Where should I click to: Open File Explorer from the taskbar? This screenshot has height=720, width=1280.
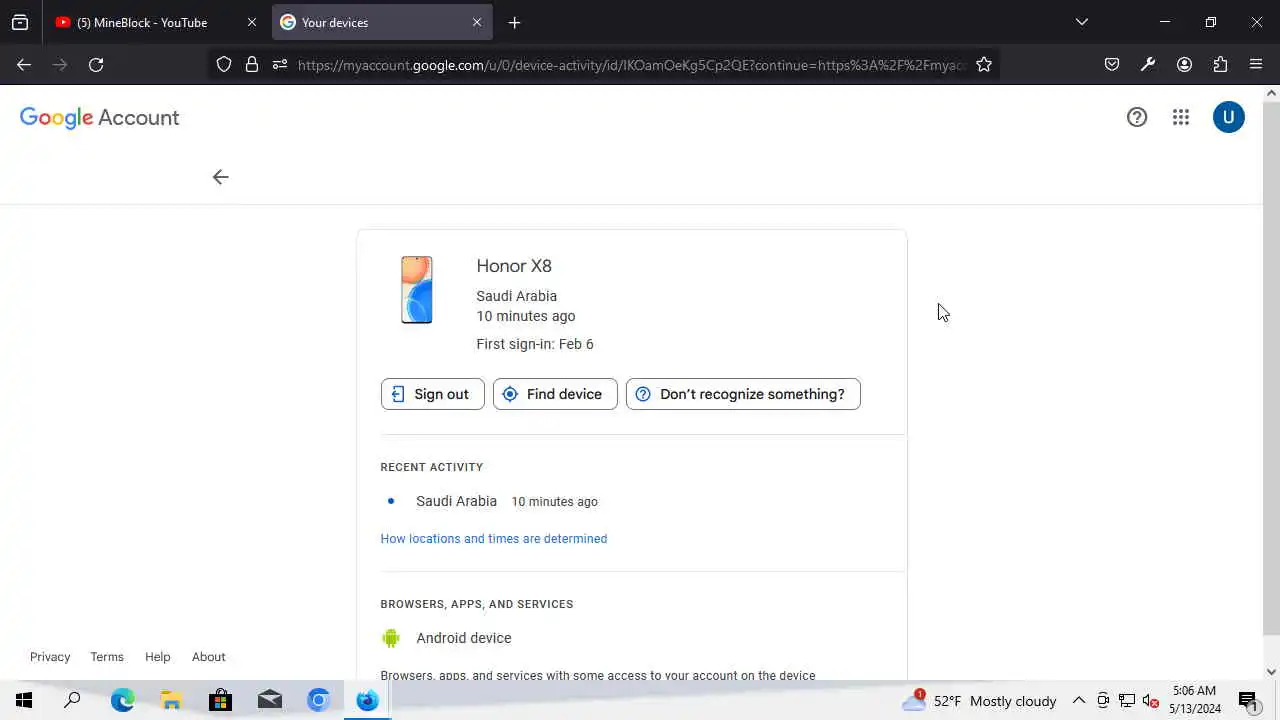point(171,700)
